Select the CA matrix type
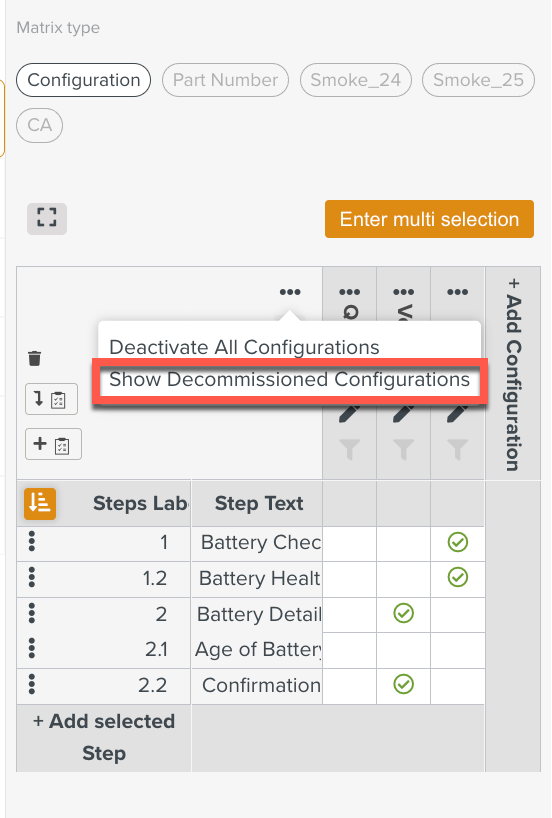 click(40, 125)
